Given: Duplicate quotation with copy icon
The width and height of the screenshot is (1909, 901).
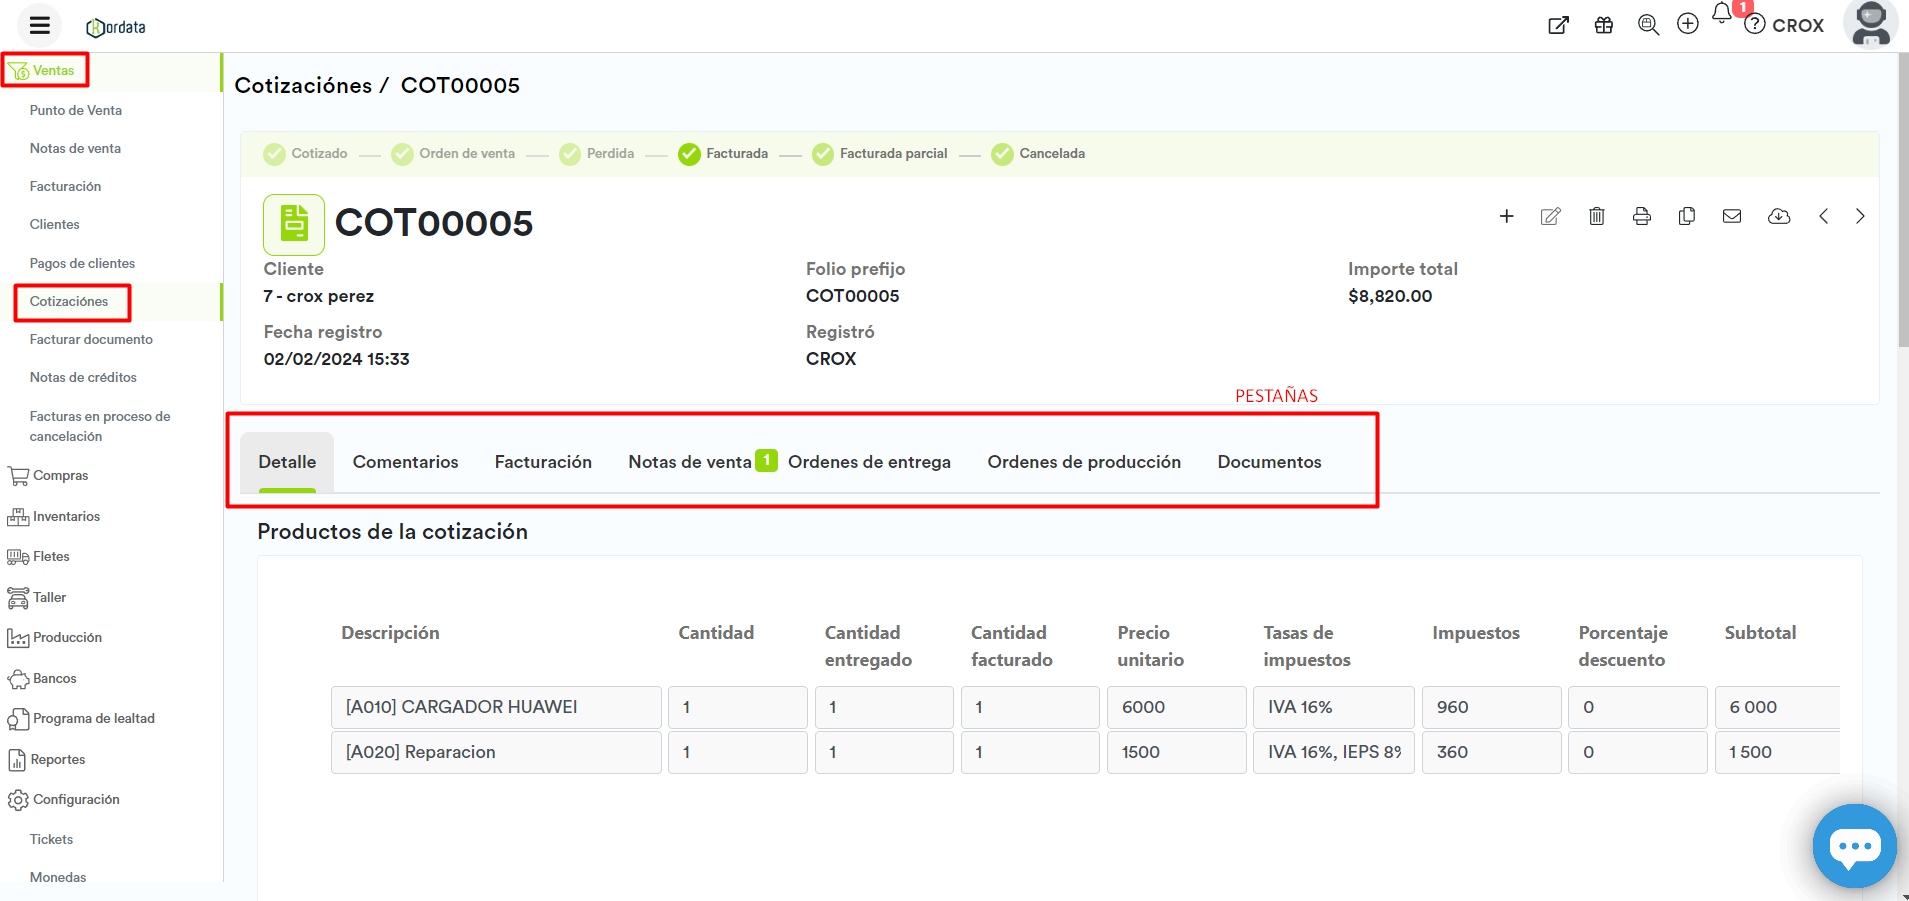Looking at the screenshot, I should (x=1686, y=217).
